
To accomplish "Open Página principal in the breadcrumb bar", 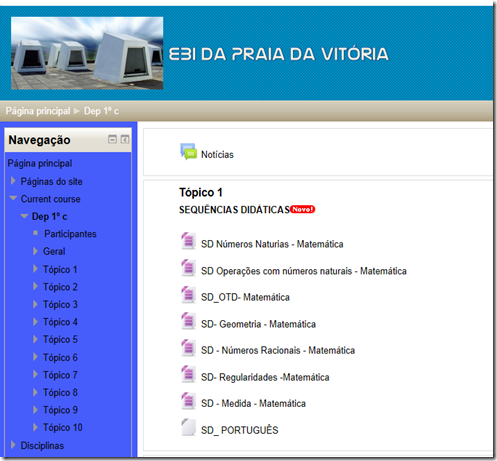I will point(38,111).
